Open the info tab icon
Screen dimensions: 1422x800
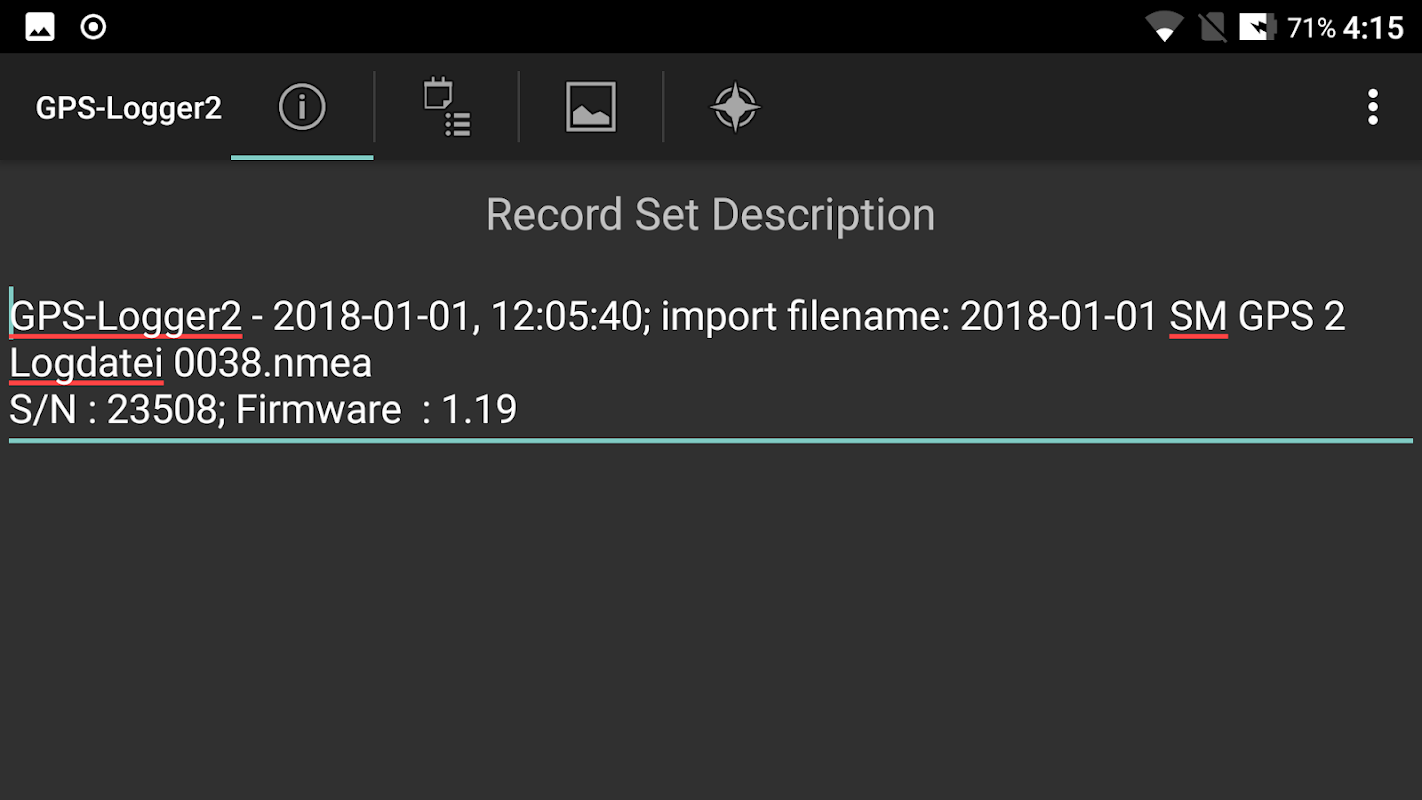click(302, 106)
